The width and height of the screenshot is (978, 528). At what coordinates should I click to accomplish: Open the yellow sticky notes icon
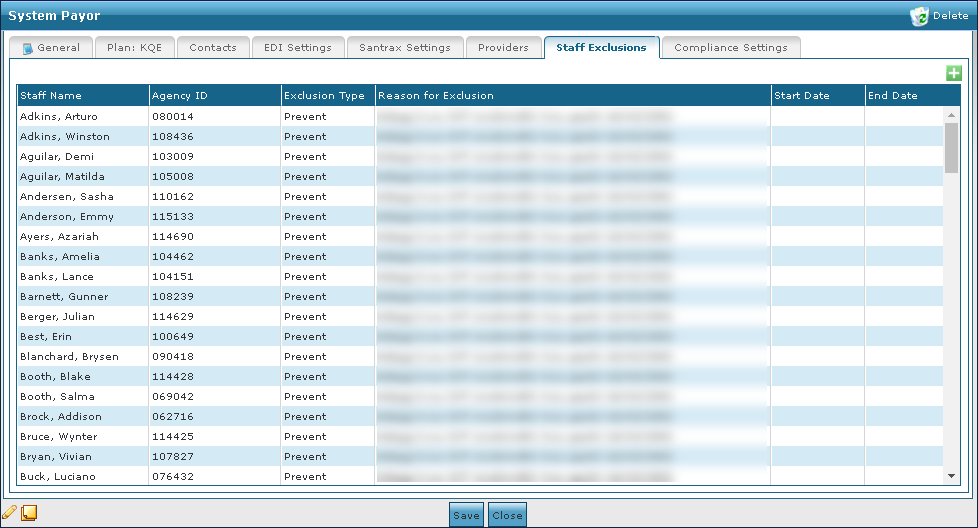[x=29, y=514]
